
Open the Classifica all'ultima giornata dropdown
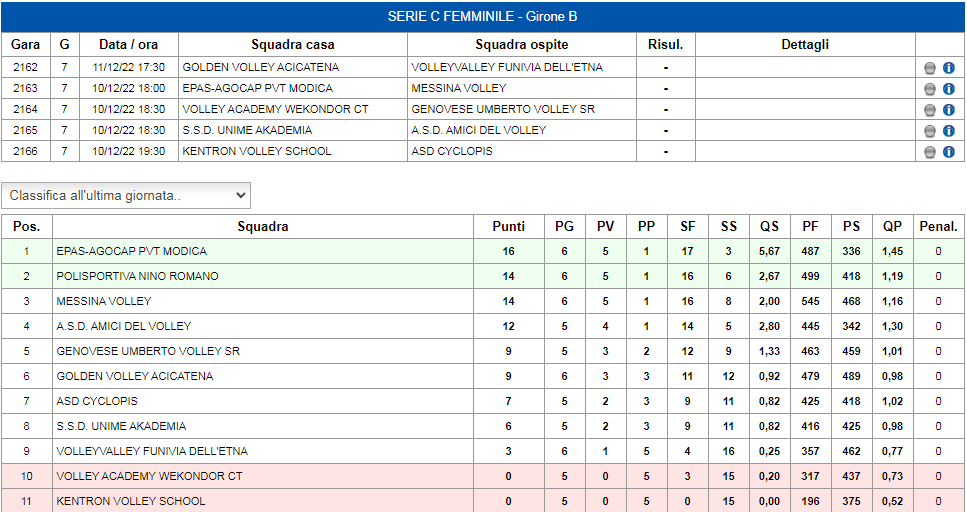pos(126,196)
